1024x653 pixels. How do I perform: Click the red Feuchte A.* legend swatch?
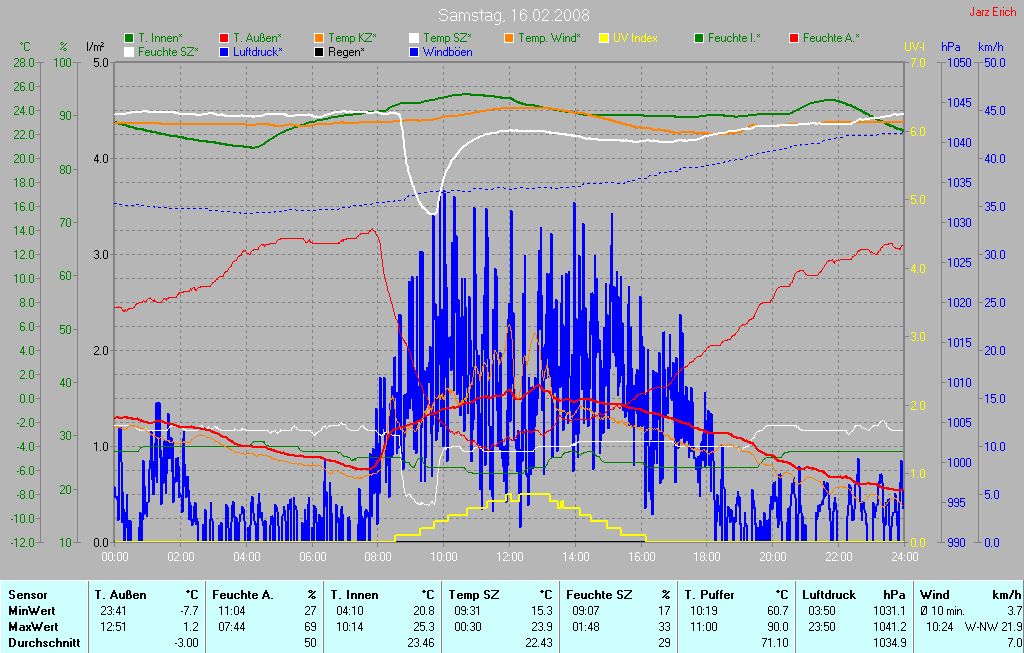pos(794,39)
